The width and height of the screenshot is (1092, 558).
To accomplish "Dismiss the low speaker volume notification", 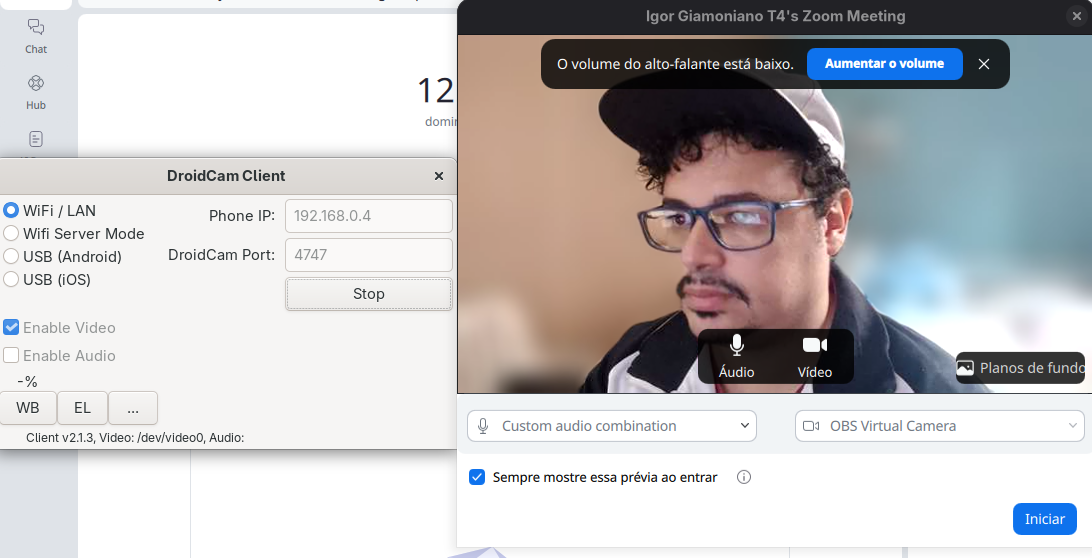I will (x=984, y=64).
